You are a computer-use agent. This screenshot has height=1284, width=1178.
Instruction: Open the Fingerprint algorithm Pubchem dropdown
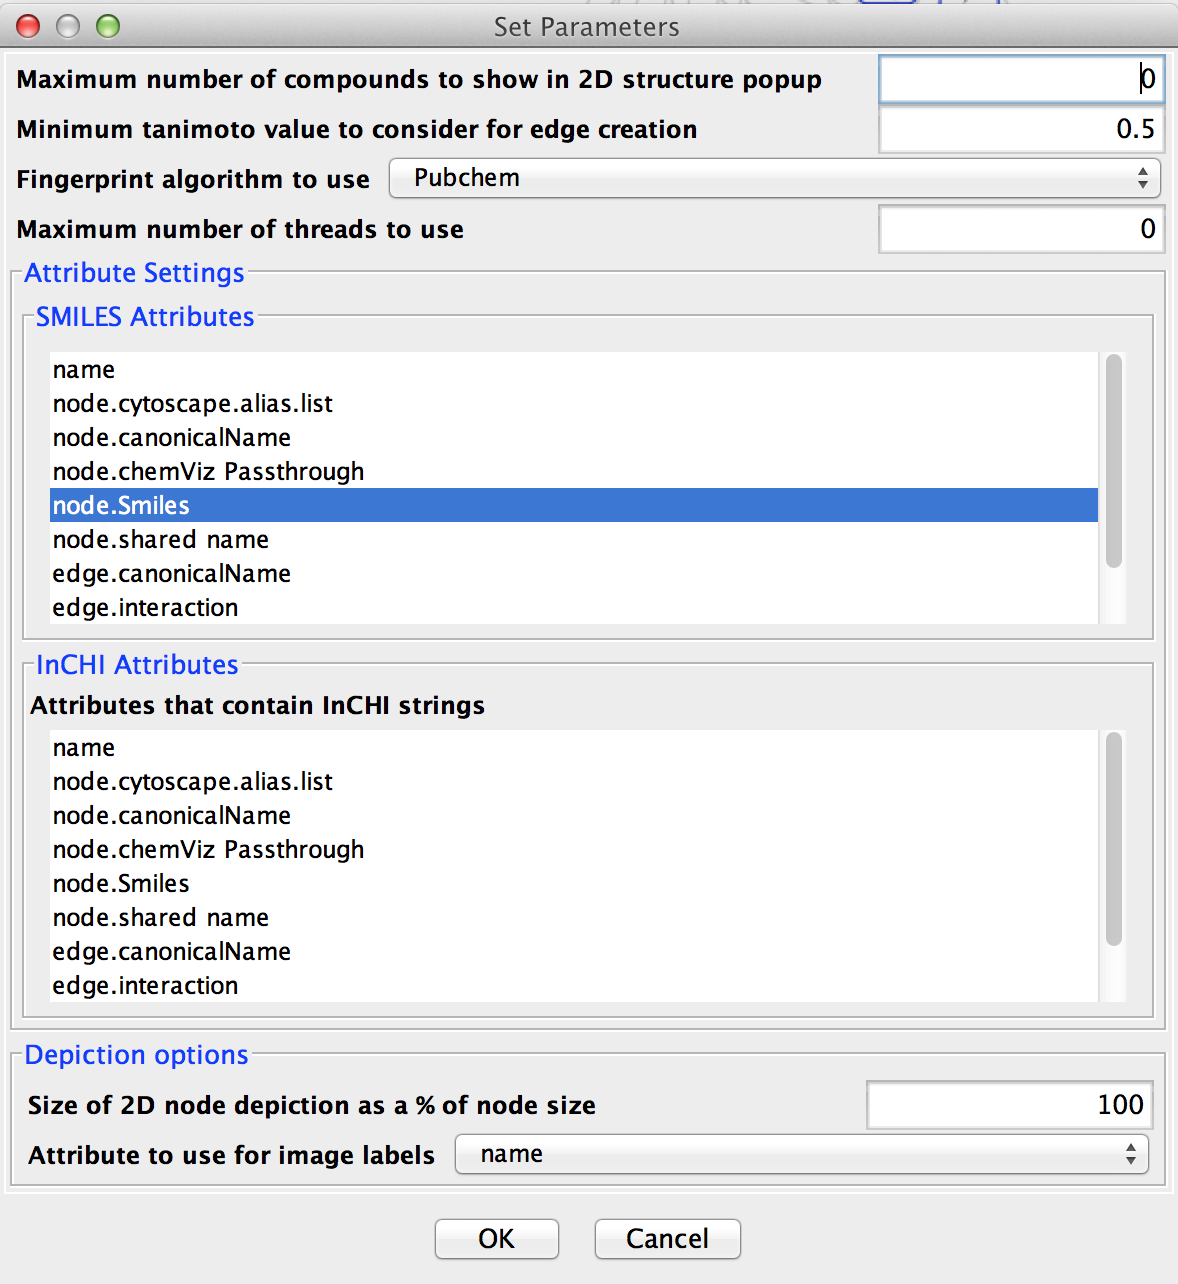pos(773,178)
